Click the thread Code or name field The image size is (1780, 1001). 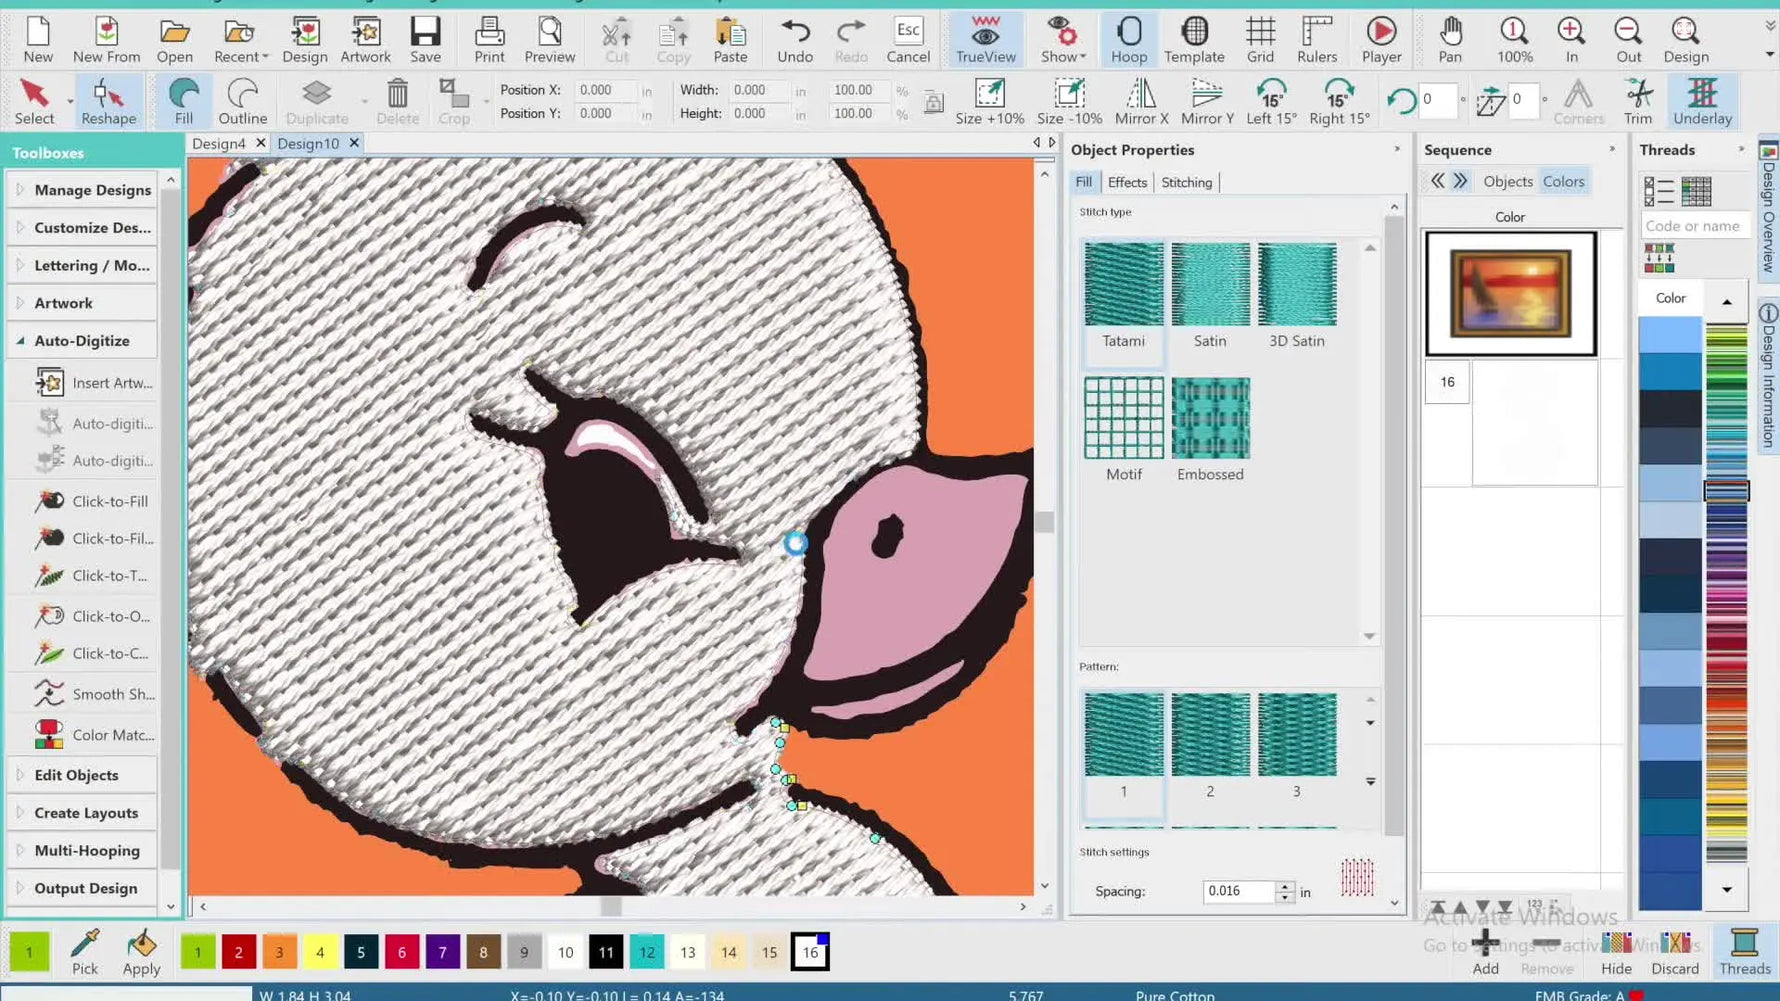coord(1695,226)
